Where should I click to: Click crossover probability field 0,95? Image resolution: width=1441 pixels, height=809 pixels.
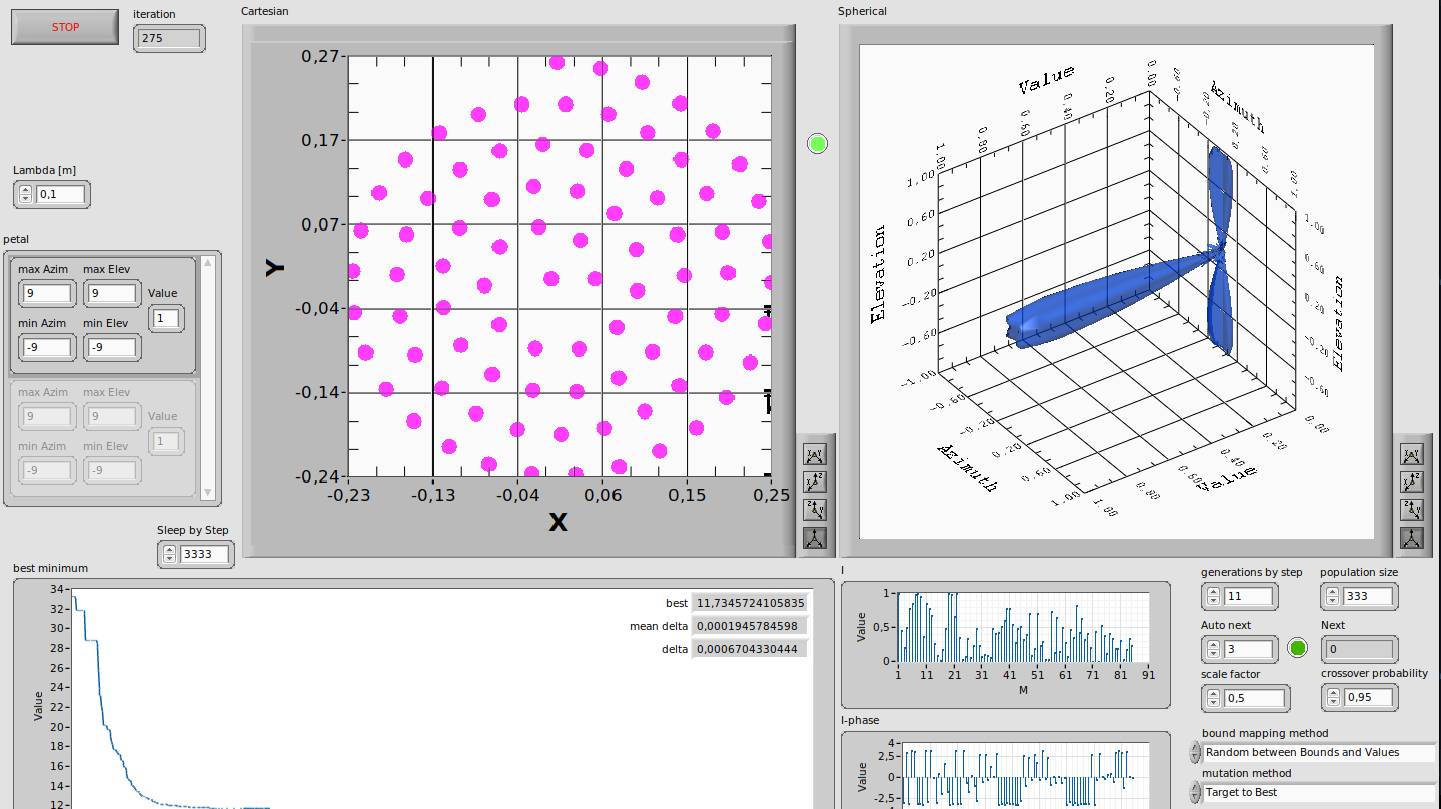[1368, 697]
